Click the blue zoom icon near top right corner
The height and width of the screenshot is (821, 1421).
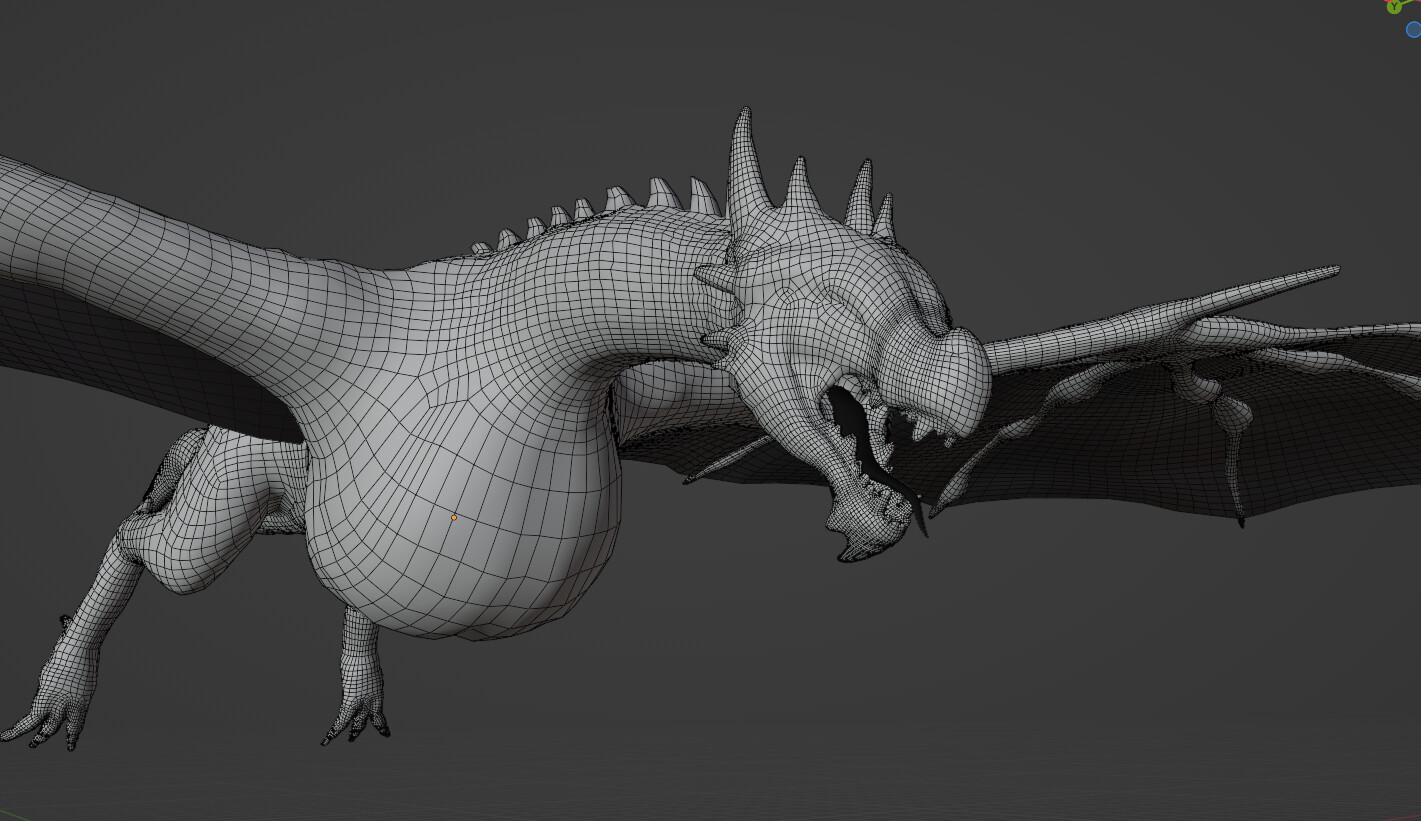pos(1413,29)
